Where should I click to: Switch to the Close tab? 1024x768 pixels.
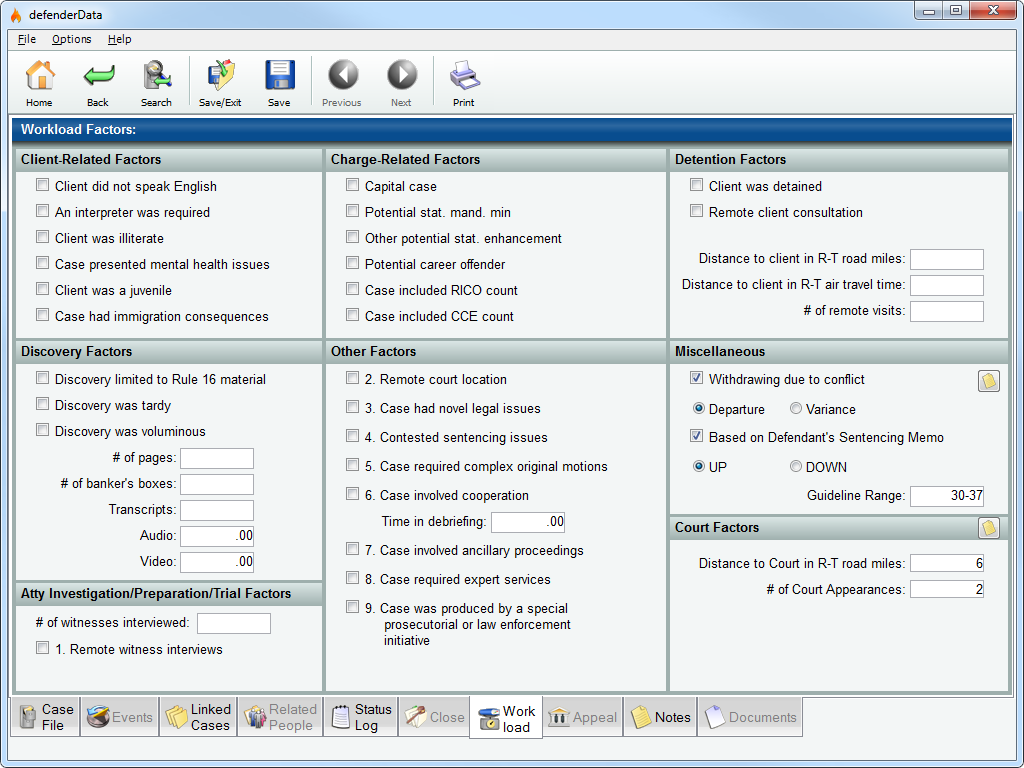434,716
